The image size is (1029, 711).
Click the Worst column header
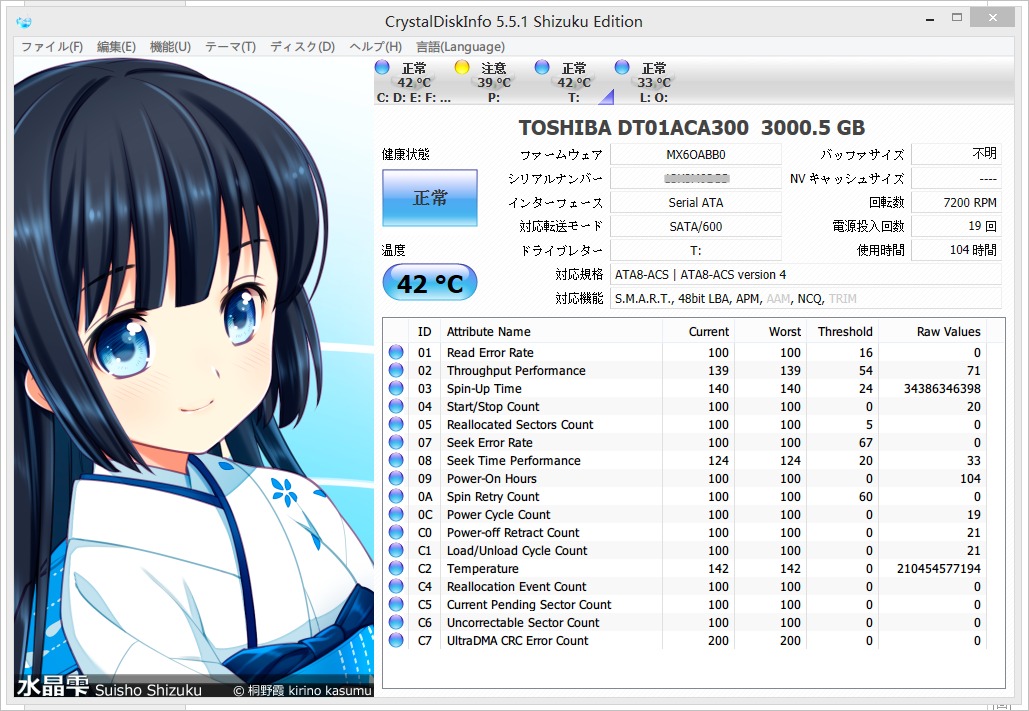click(x=770, y=332)
